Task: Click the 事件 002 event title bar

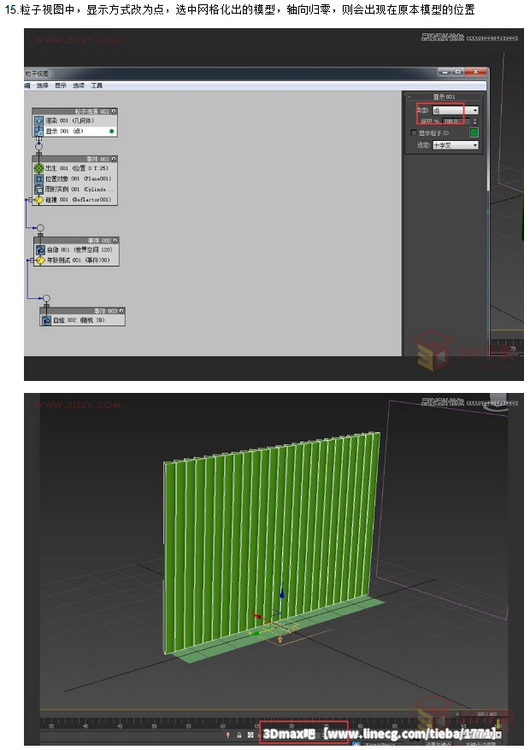Action: click(76, 240)
